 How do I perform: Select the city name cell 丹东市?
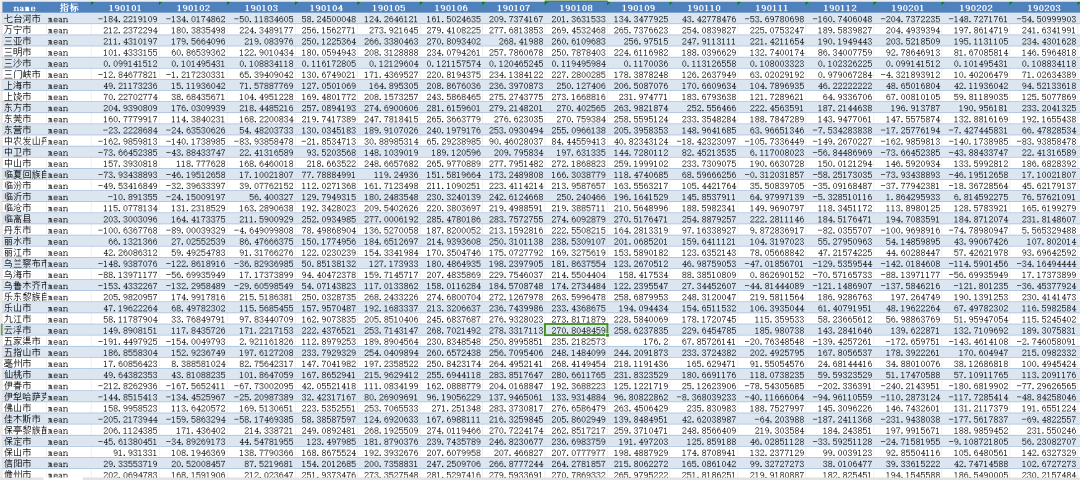24,228
